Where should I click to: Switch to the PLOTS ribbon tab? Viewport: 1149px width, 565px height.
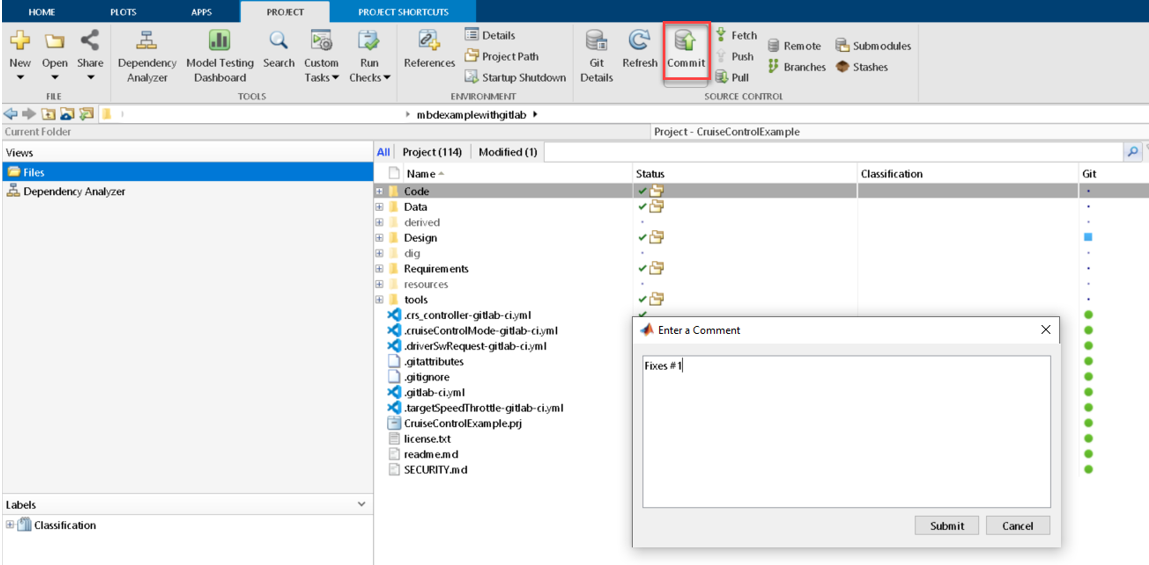pyautogui.click(x=123, y=12)
